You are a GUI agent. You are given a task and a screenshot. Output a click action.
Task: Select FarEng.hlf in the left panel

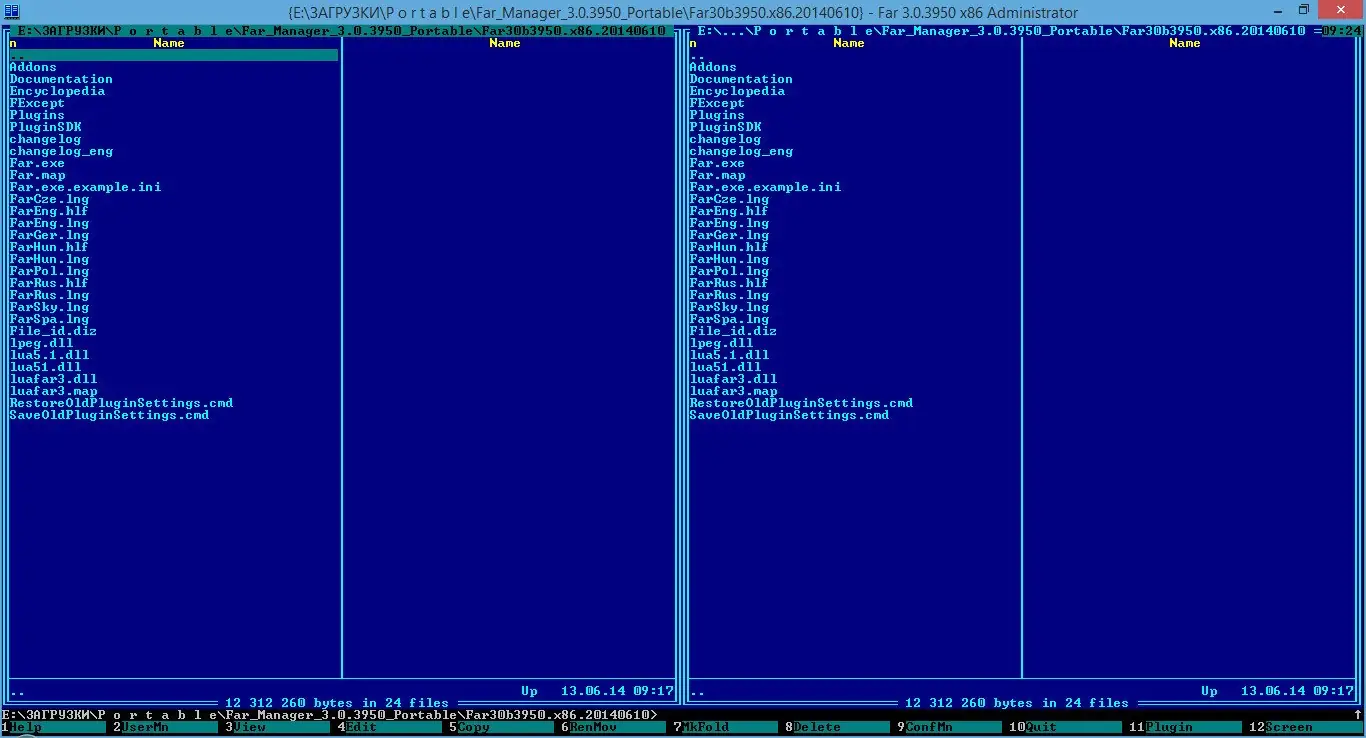pos(49,211)
